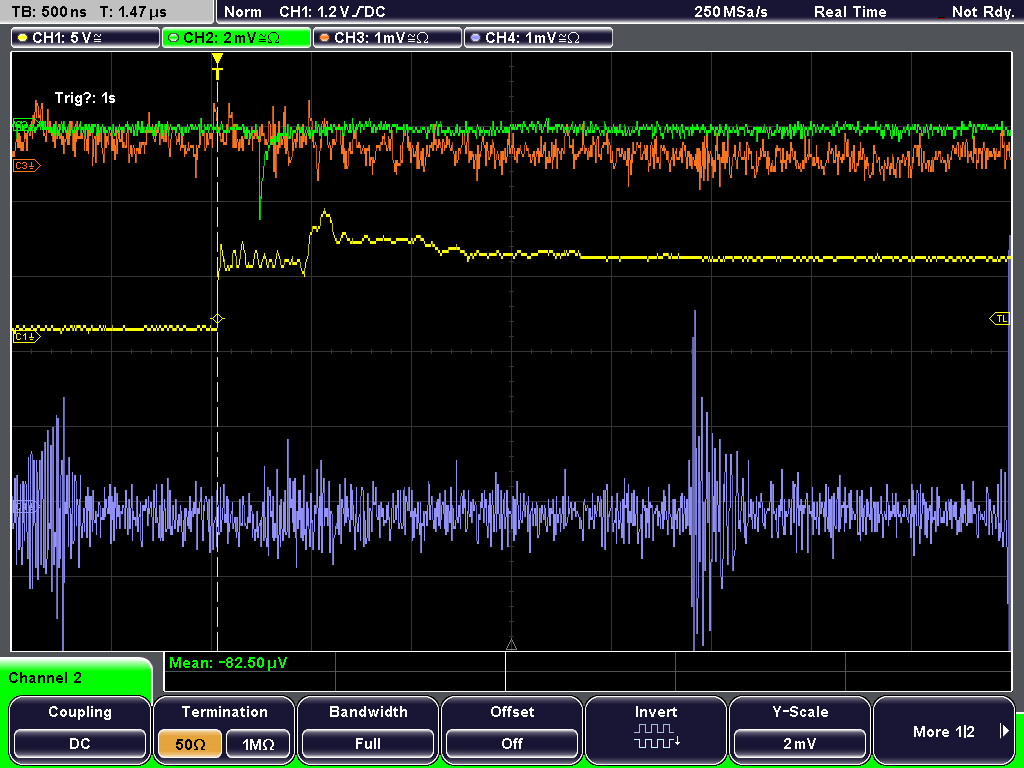Viewport: 1024px width, 768px height.
Task: Set termination to 50Ω
Action: (190, 744)
